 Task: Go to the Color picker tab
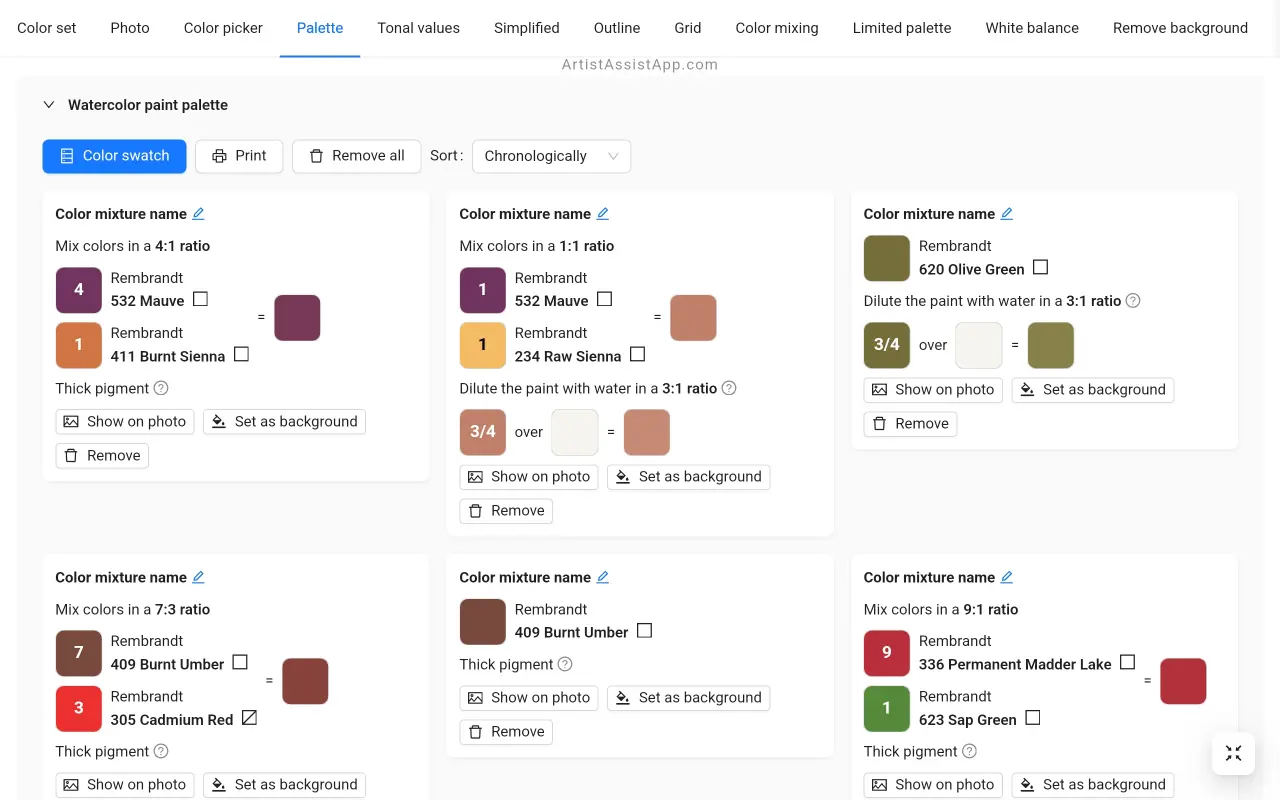(x=223, y=28)
